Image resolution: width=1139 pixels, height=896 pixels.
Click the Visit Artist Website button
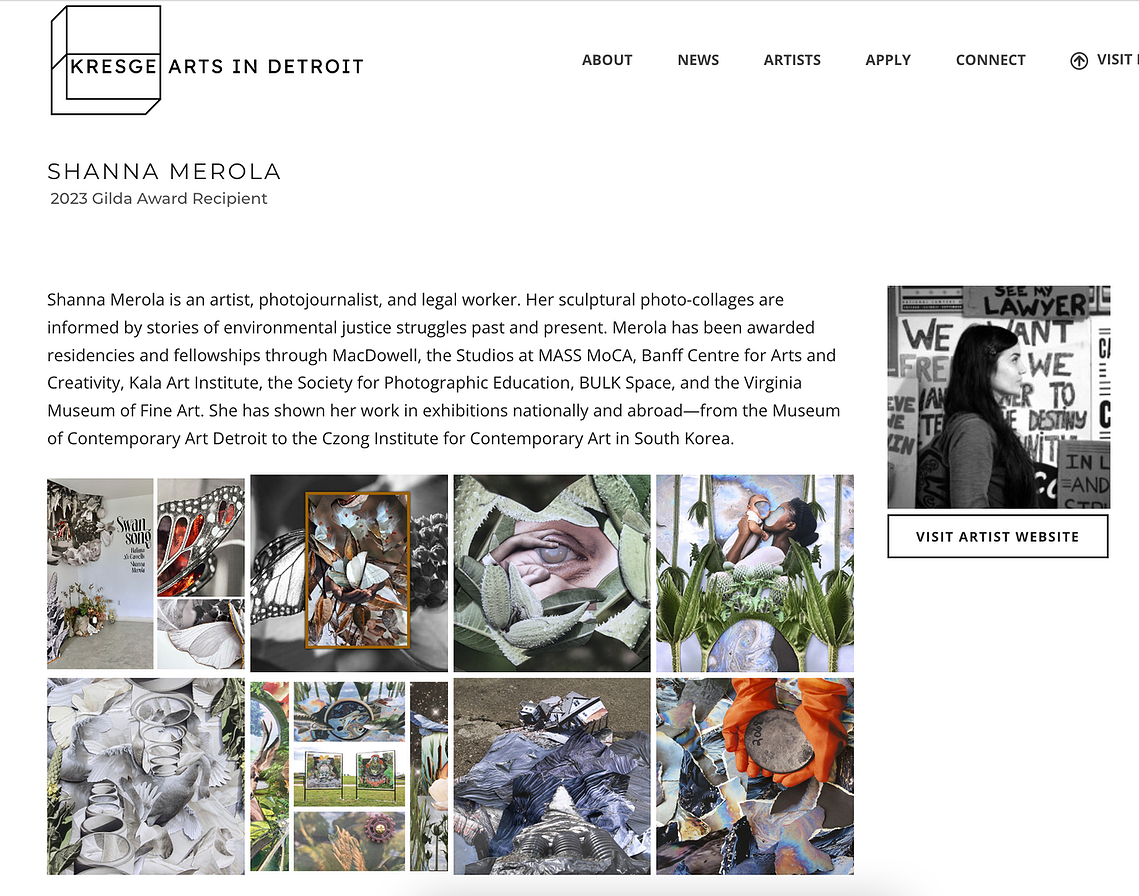click(997, 536)
